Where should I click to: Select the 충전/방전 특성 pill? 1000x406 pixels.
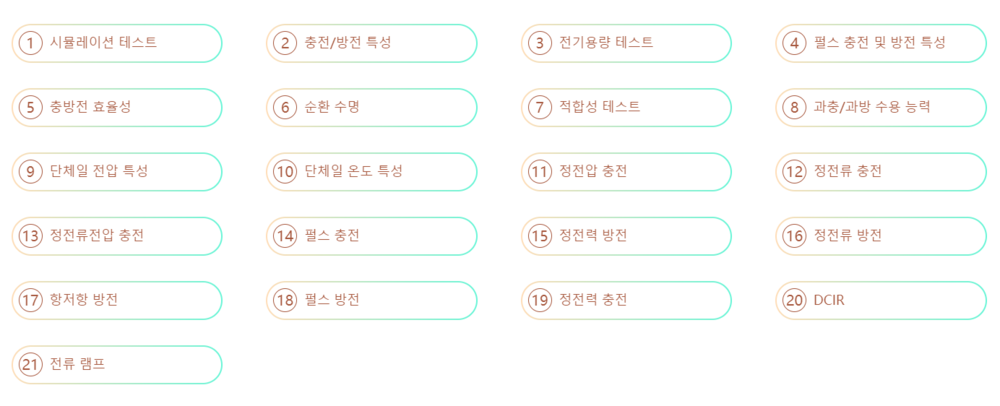point(371,43)
